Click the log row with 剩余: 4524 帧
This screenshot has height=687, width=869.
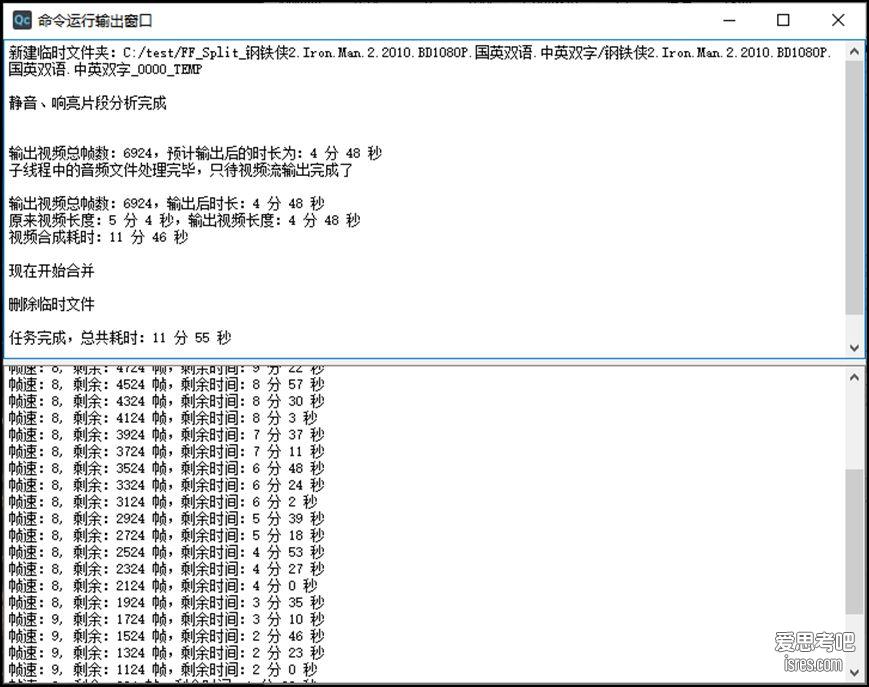[166, 384]
